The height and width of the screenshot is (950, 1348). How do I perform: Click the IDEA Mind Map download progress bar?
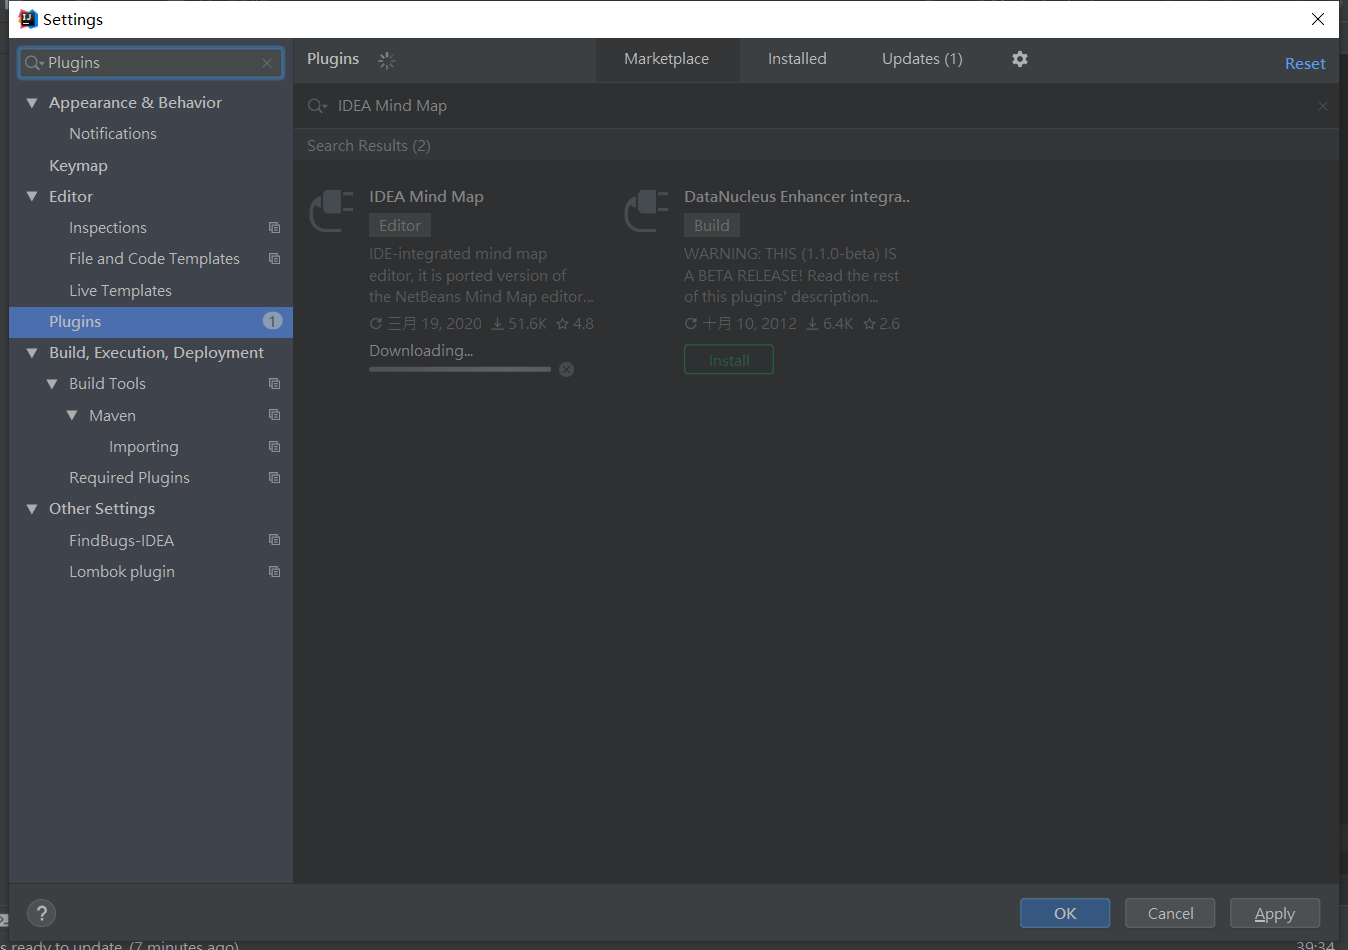[x=460, y=370]
